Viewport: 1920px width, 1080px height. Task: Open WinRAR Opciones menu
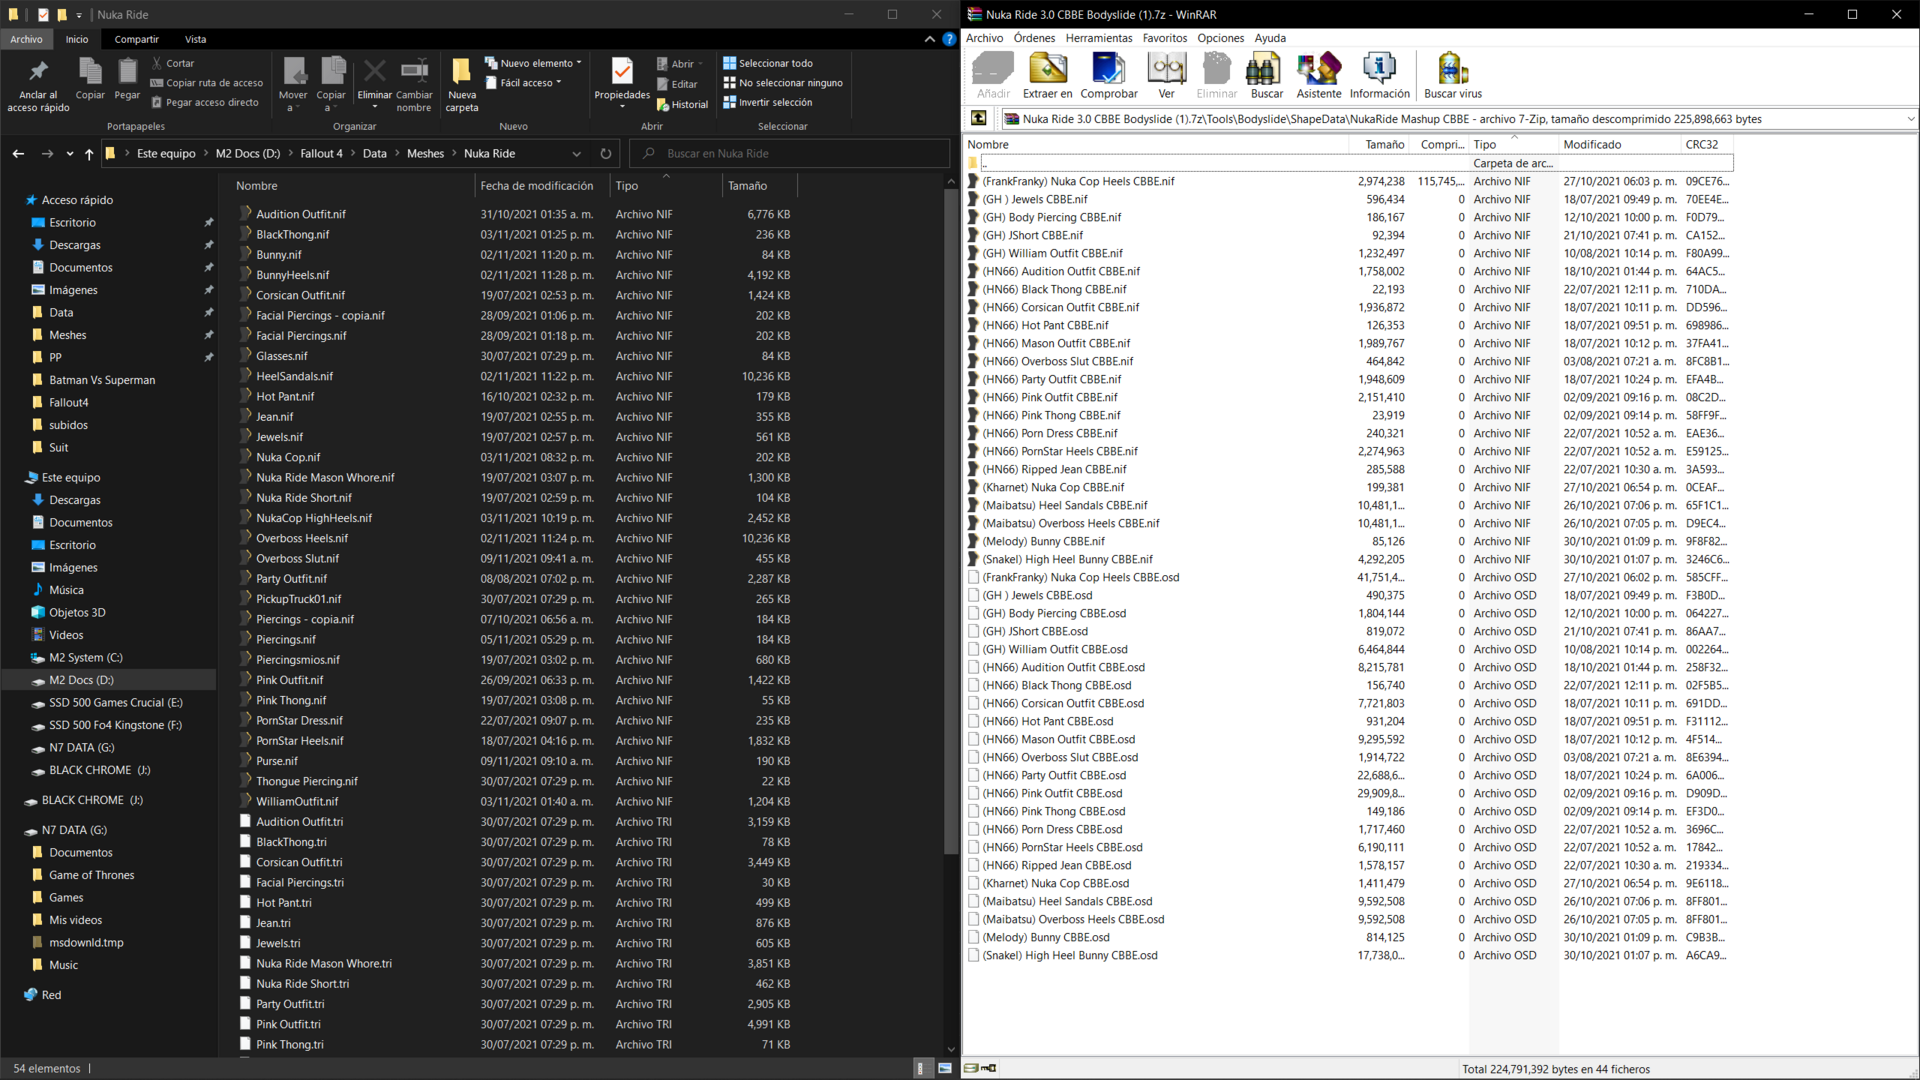click(x=1221, y=38)
